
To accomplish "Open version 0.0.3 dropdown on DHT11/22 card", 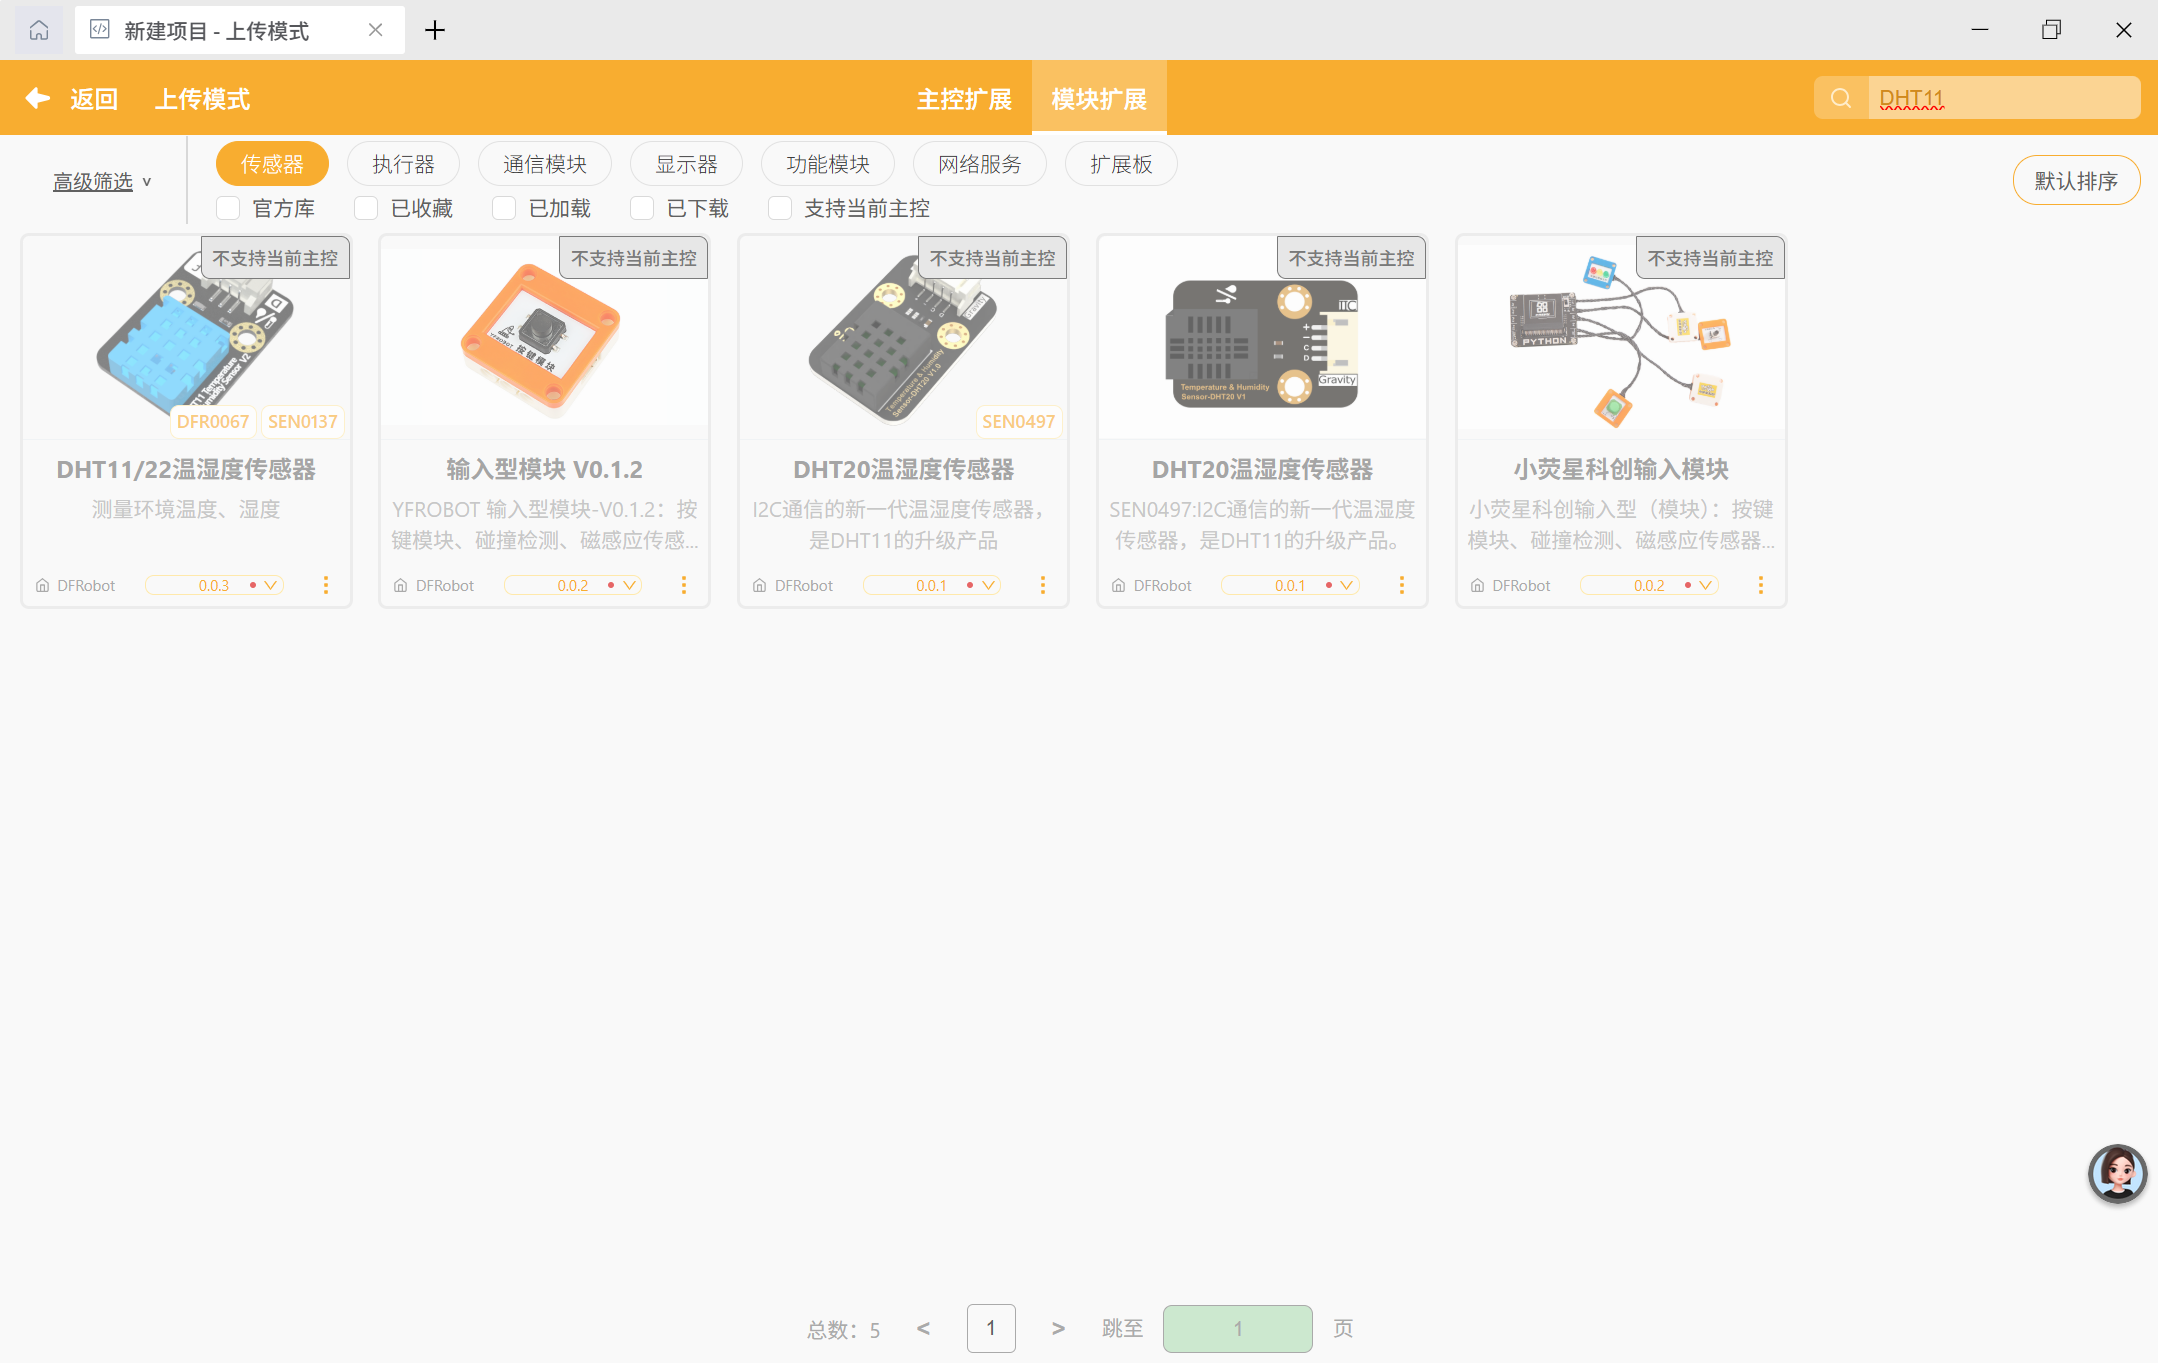I will (214, 585).
